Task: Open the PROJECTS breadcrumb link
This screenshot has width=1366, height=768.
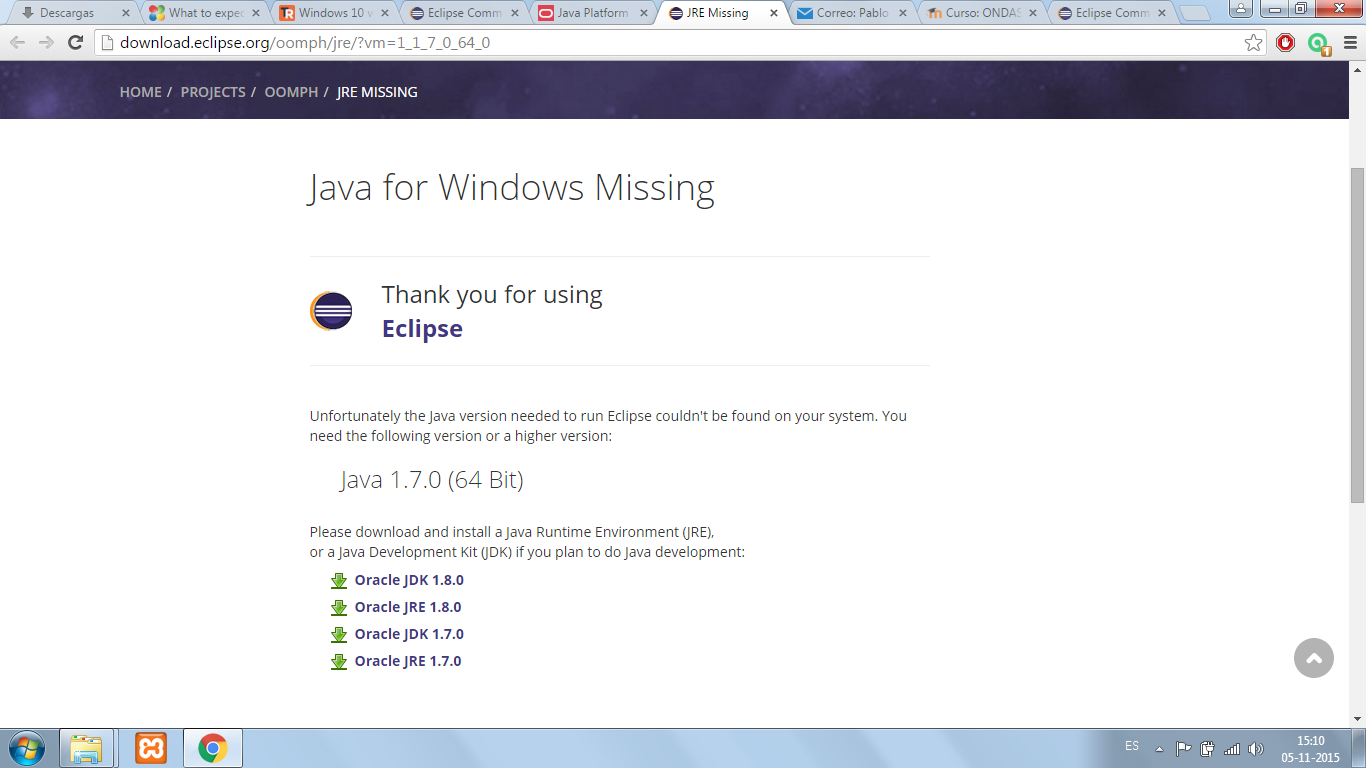Action: pyautogui.click(x=213, y=92)
